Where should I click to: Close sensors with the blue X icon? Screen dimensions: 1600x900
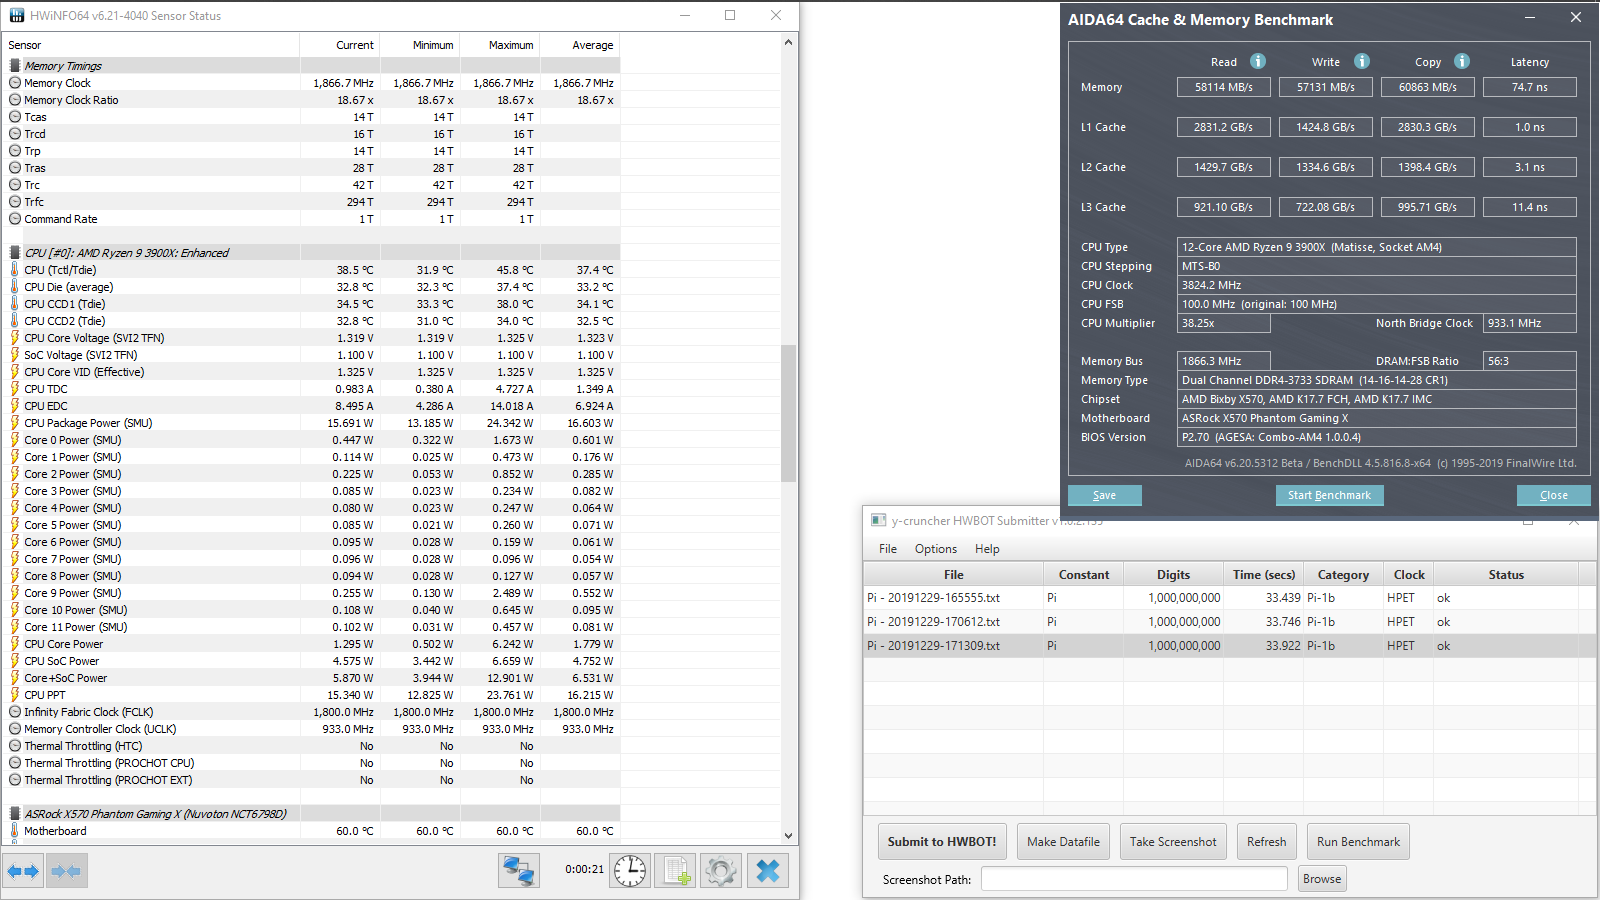tap(768, 871)
